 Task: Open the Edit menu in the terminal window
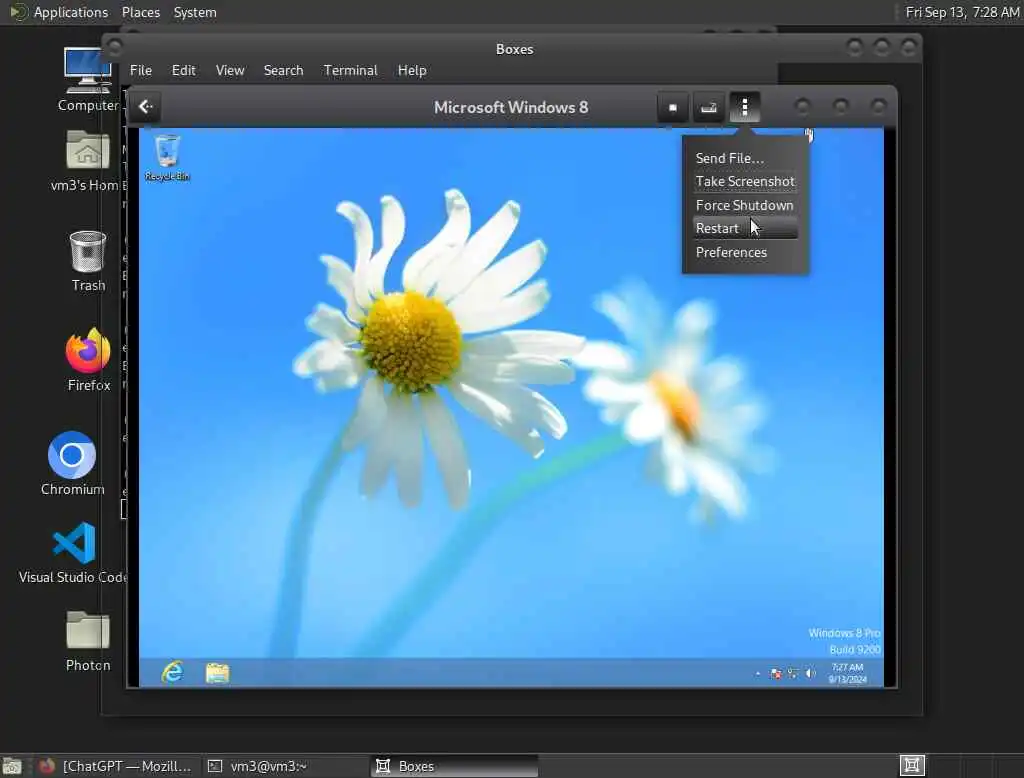coord(184,70)
